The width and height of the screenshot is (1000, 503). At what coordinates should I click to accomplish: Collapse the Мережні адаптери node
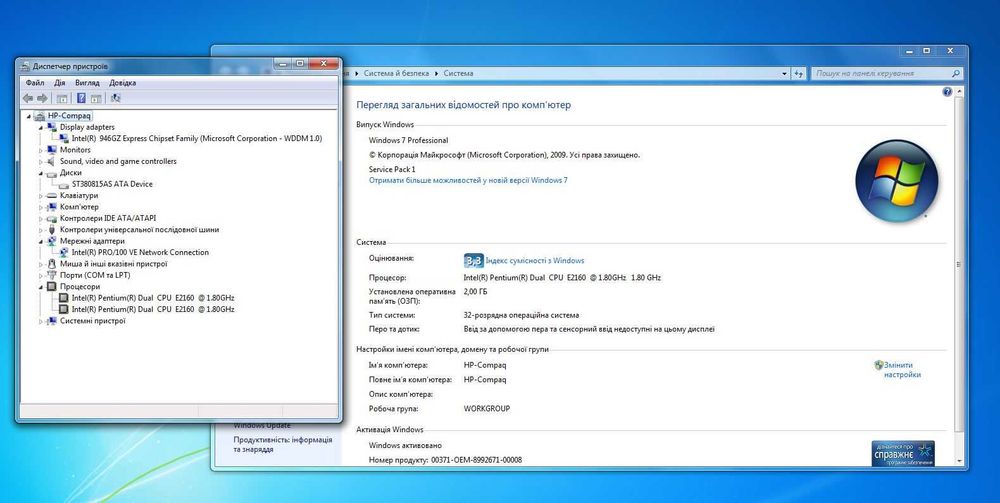click(x=41, y=242)
